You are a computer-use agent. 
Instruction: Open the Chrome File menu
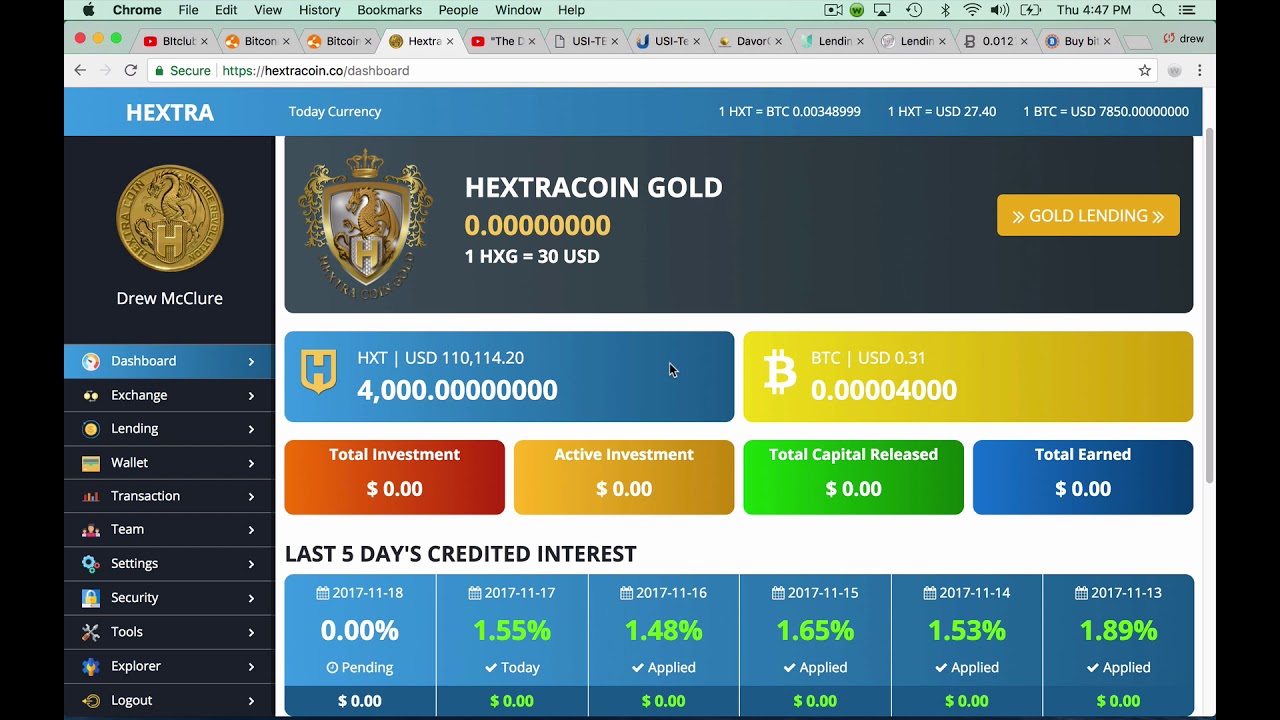click(188, 10)
